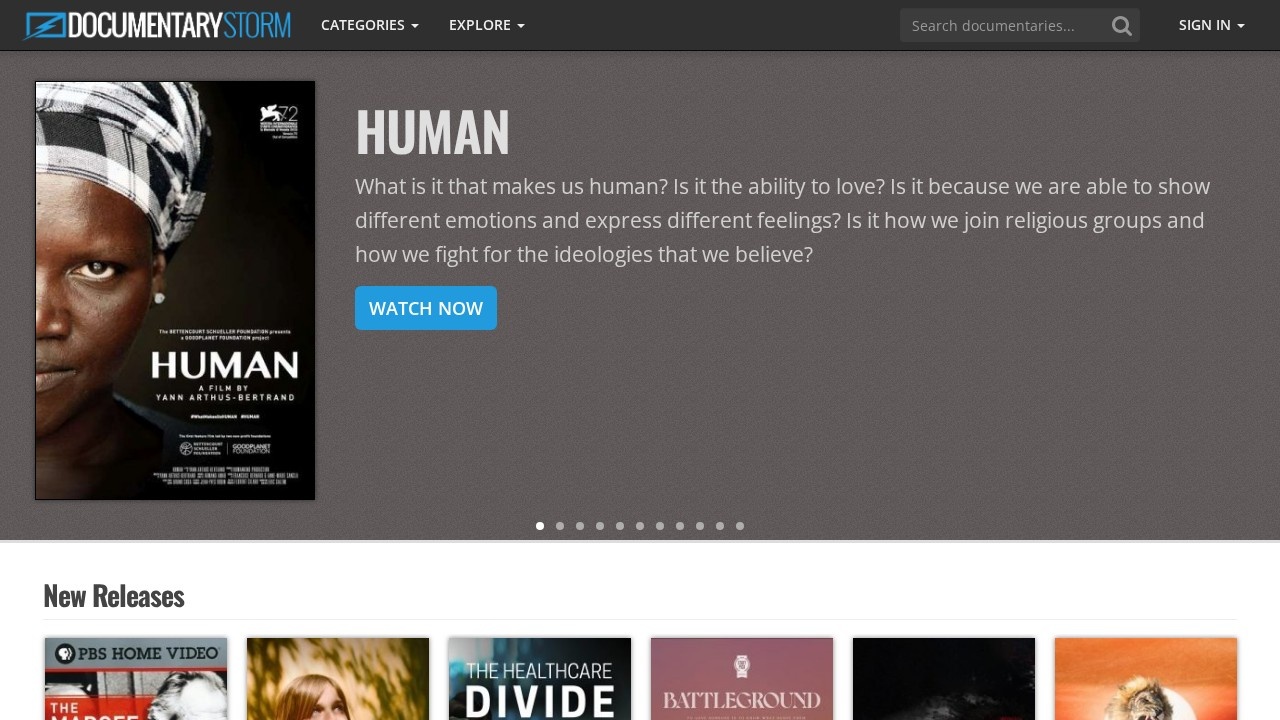Jump to the last carousel dot
Screen dimensions: 1280x720
click(740, 526)
